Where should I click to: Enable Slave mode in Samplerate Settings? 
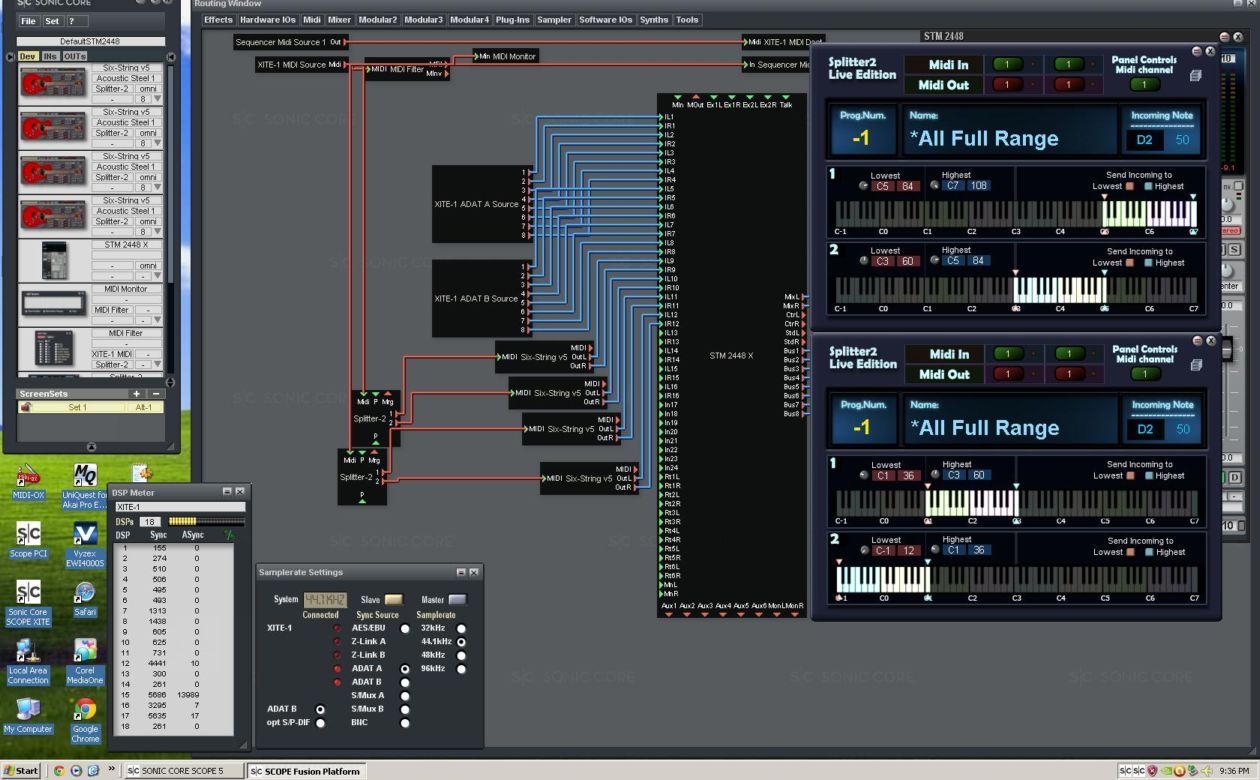pyautogui.click(x=394, y=599)
